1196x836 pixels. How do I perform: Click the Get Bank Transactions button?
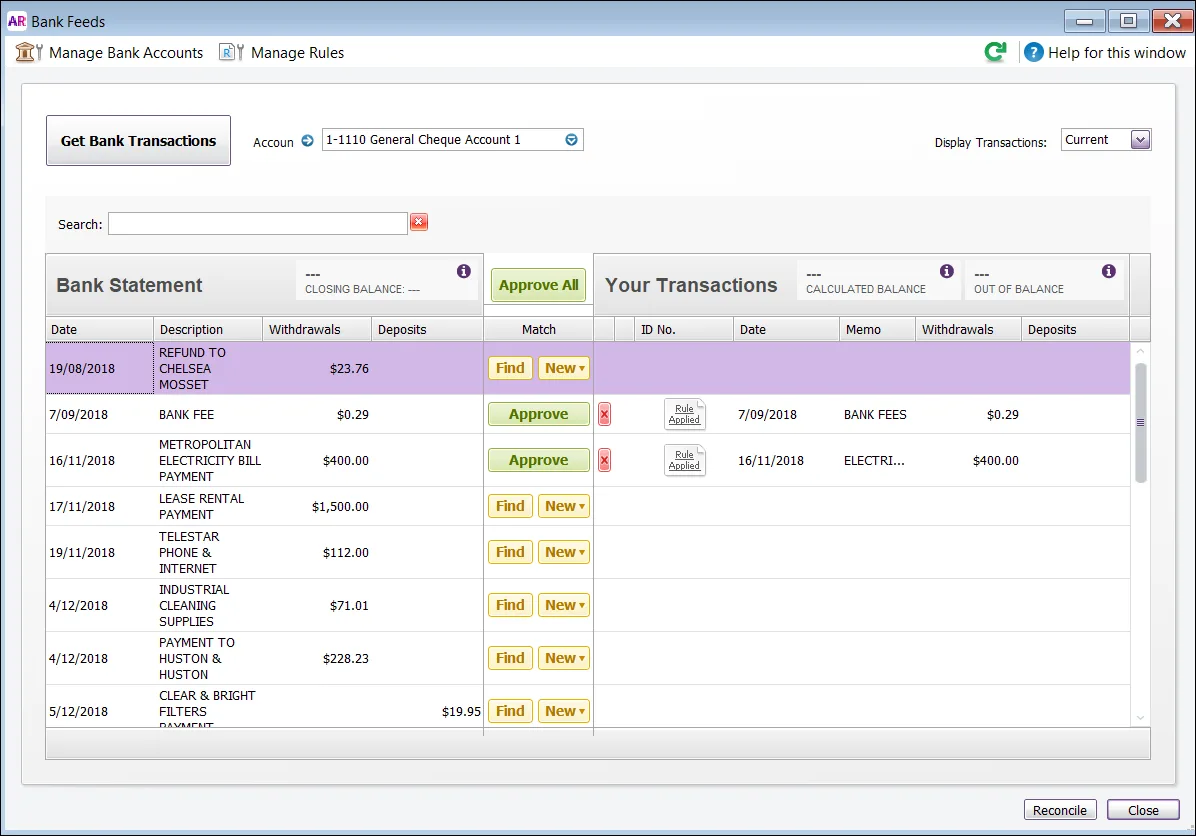tap(138, 140)
